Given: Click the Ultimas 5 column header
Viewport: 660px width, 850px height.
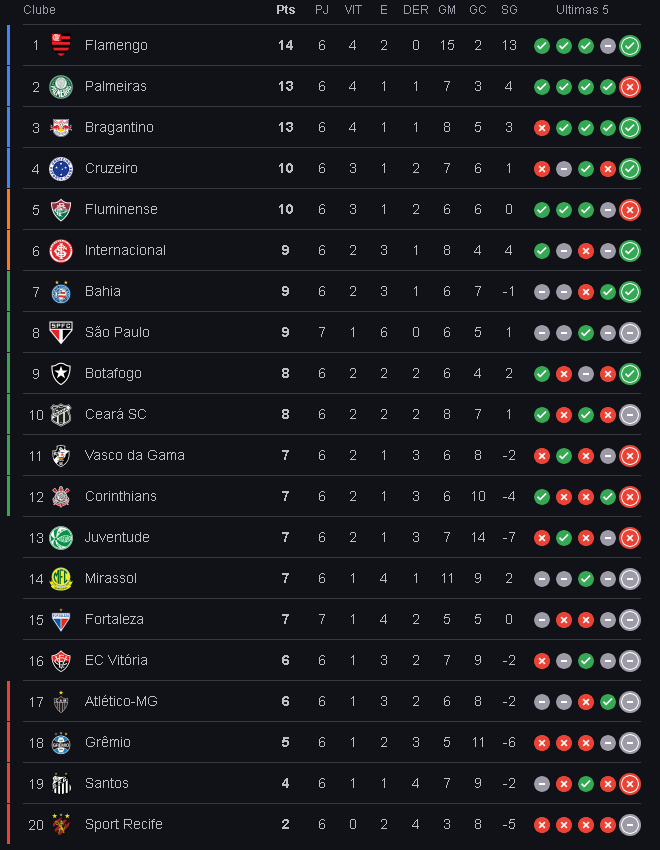Looking at the screenshot, I should [x=582, y=10].
